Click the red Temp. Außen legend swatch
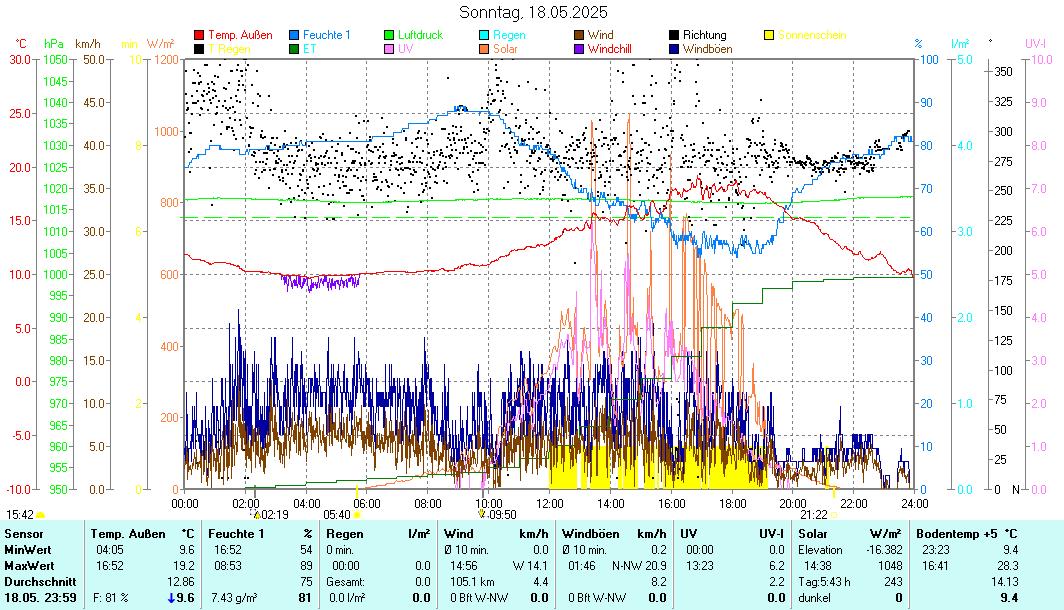This screenshot has width=1064, height=610. 199,35
